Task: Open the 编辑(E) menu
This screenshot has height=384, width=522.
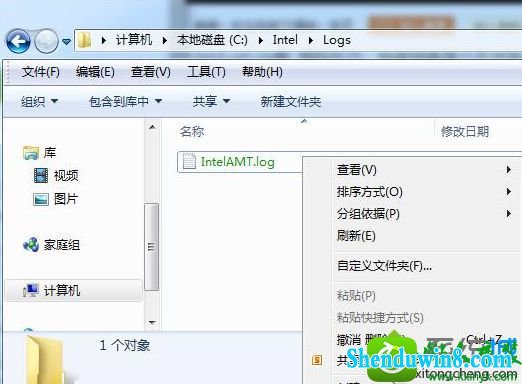Action: click(95, 72)
